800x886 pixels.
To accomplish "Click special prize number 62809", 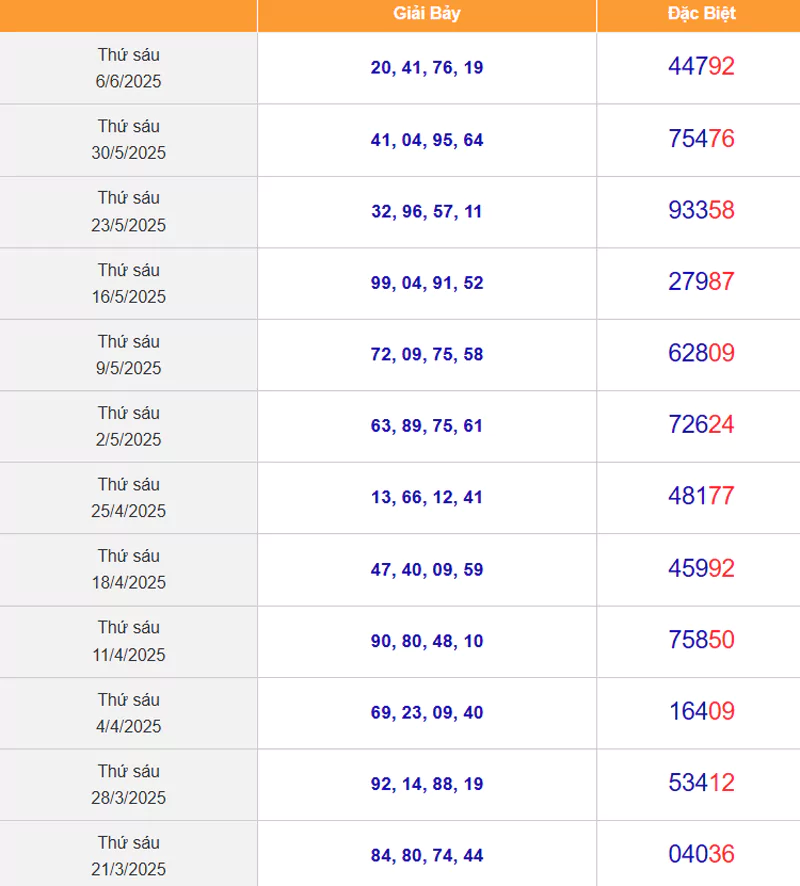I will 701,353.
